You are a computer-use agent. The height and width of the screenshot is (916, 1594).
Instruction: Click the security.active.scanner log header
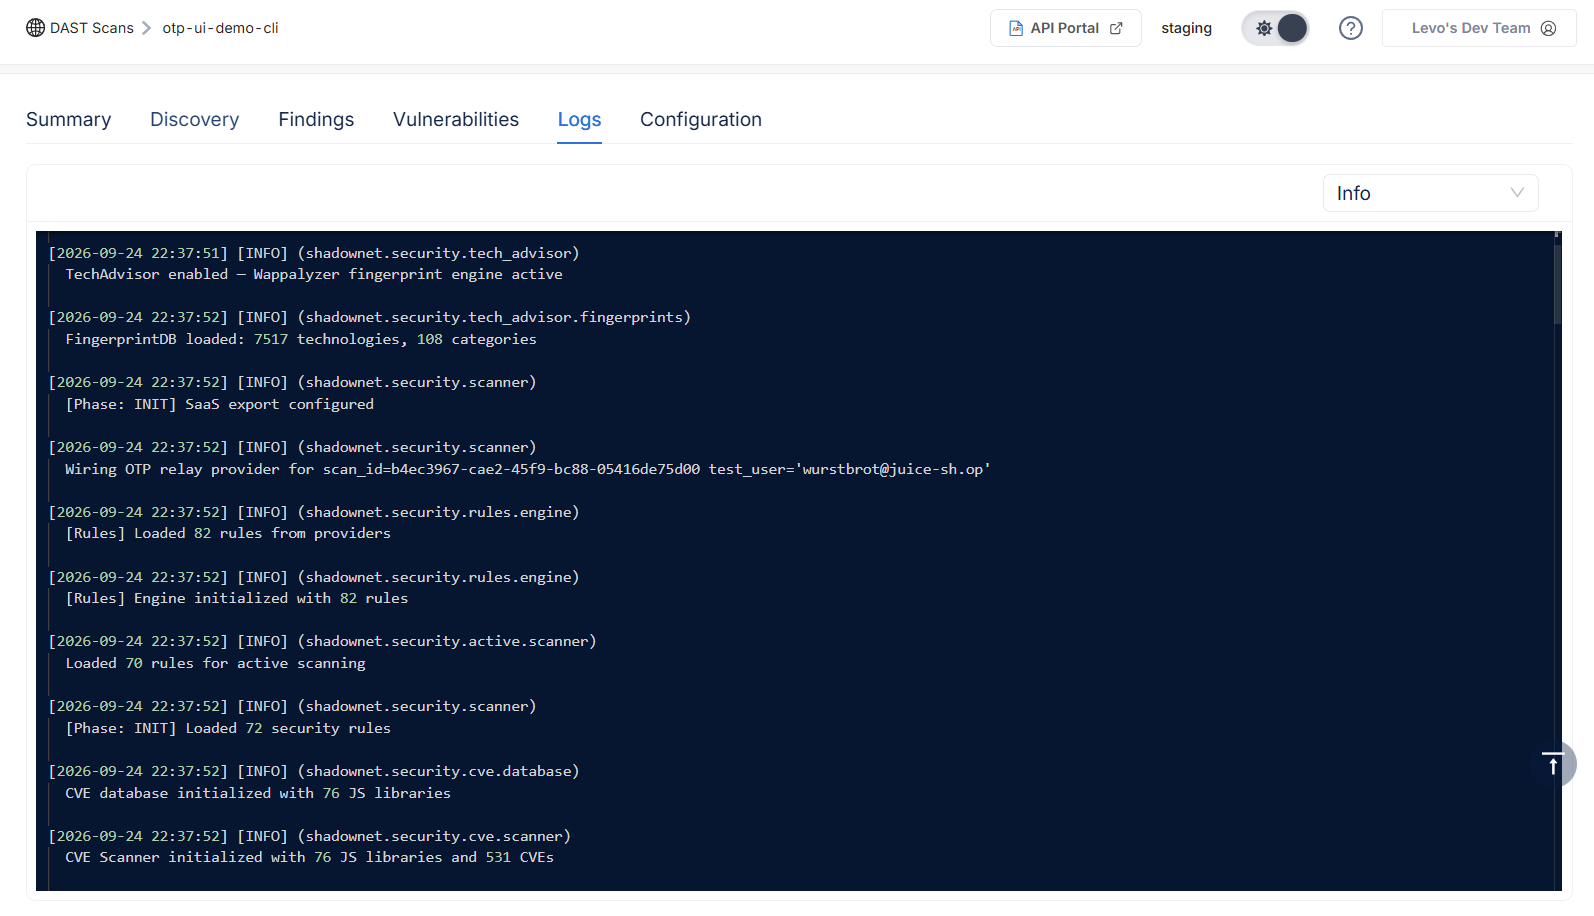tap(323, 642)
